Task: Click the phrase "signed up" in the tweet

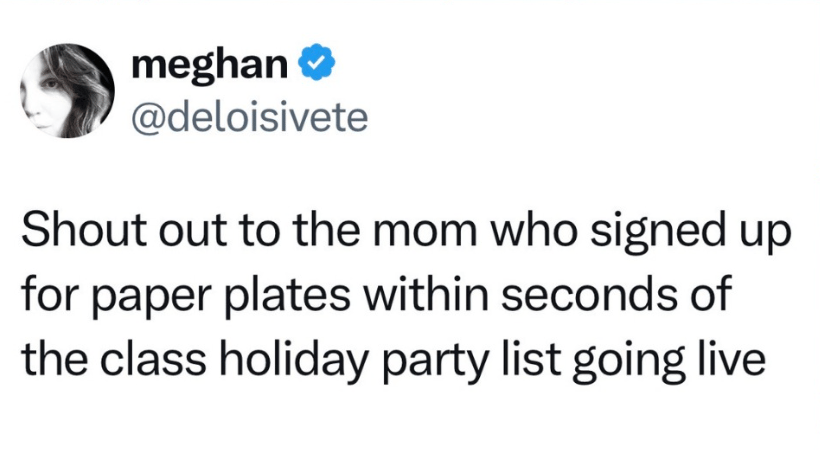Action: (690, 233)
